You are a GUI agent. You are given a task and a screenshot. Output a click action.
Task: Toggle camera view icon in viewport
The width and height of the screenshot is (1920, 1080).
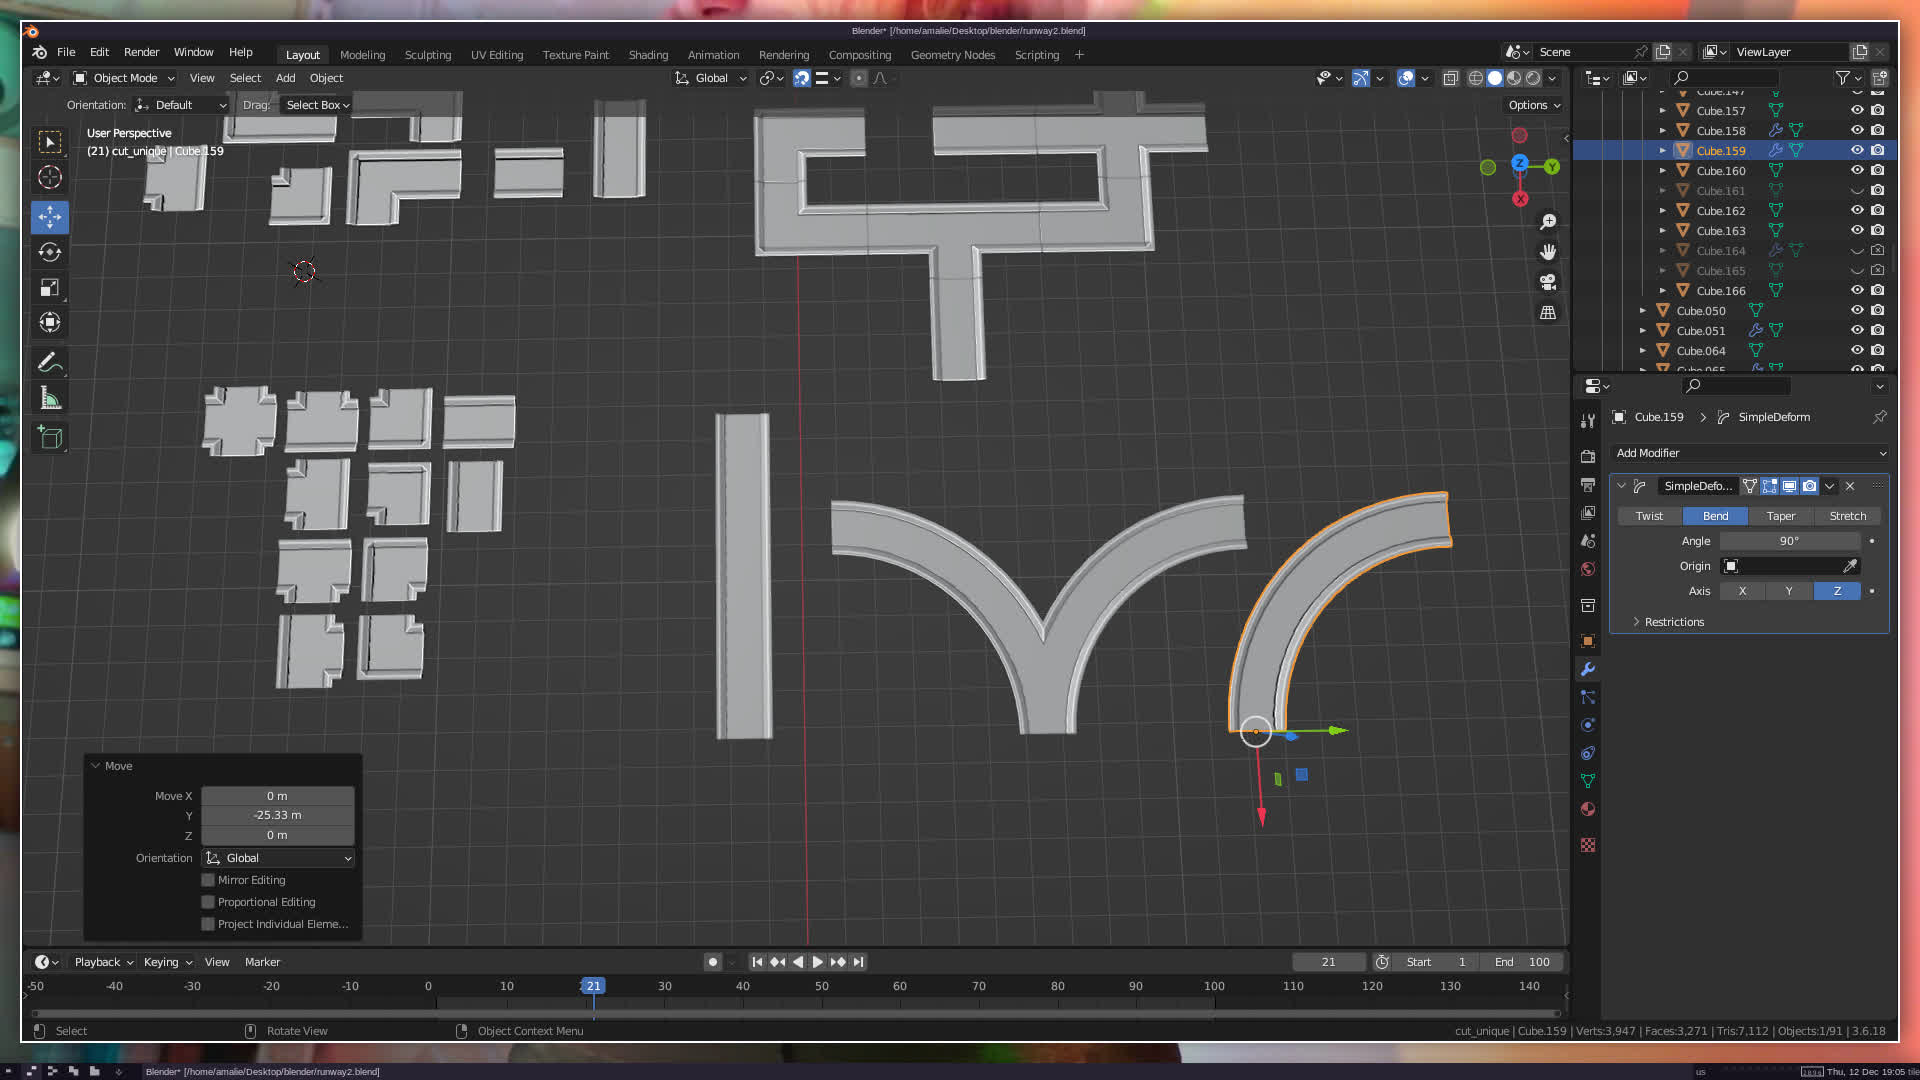tap(1548, 282)
